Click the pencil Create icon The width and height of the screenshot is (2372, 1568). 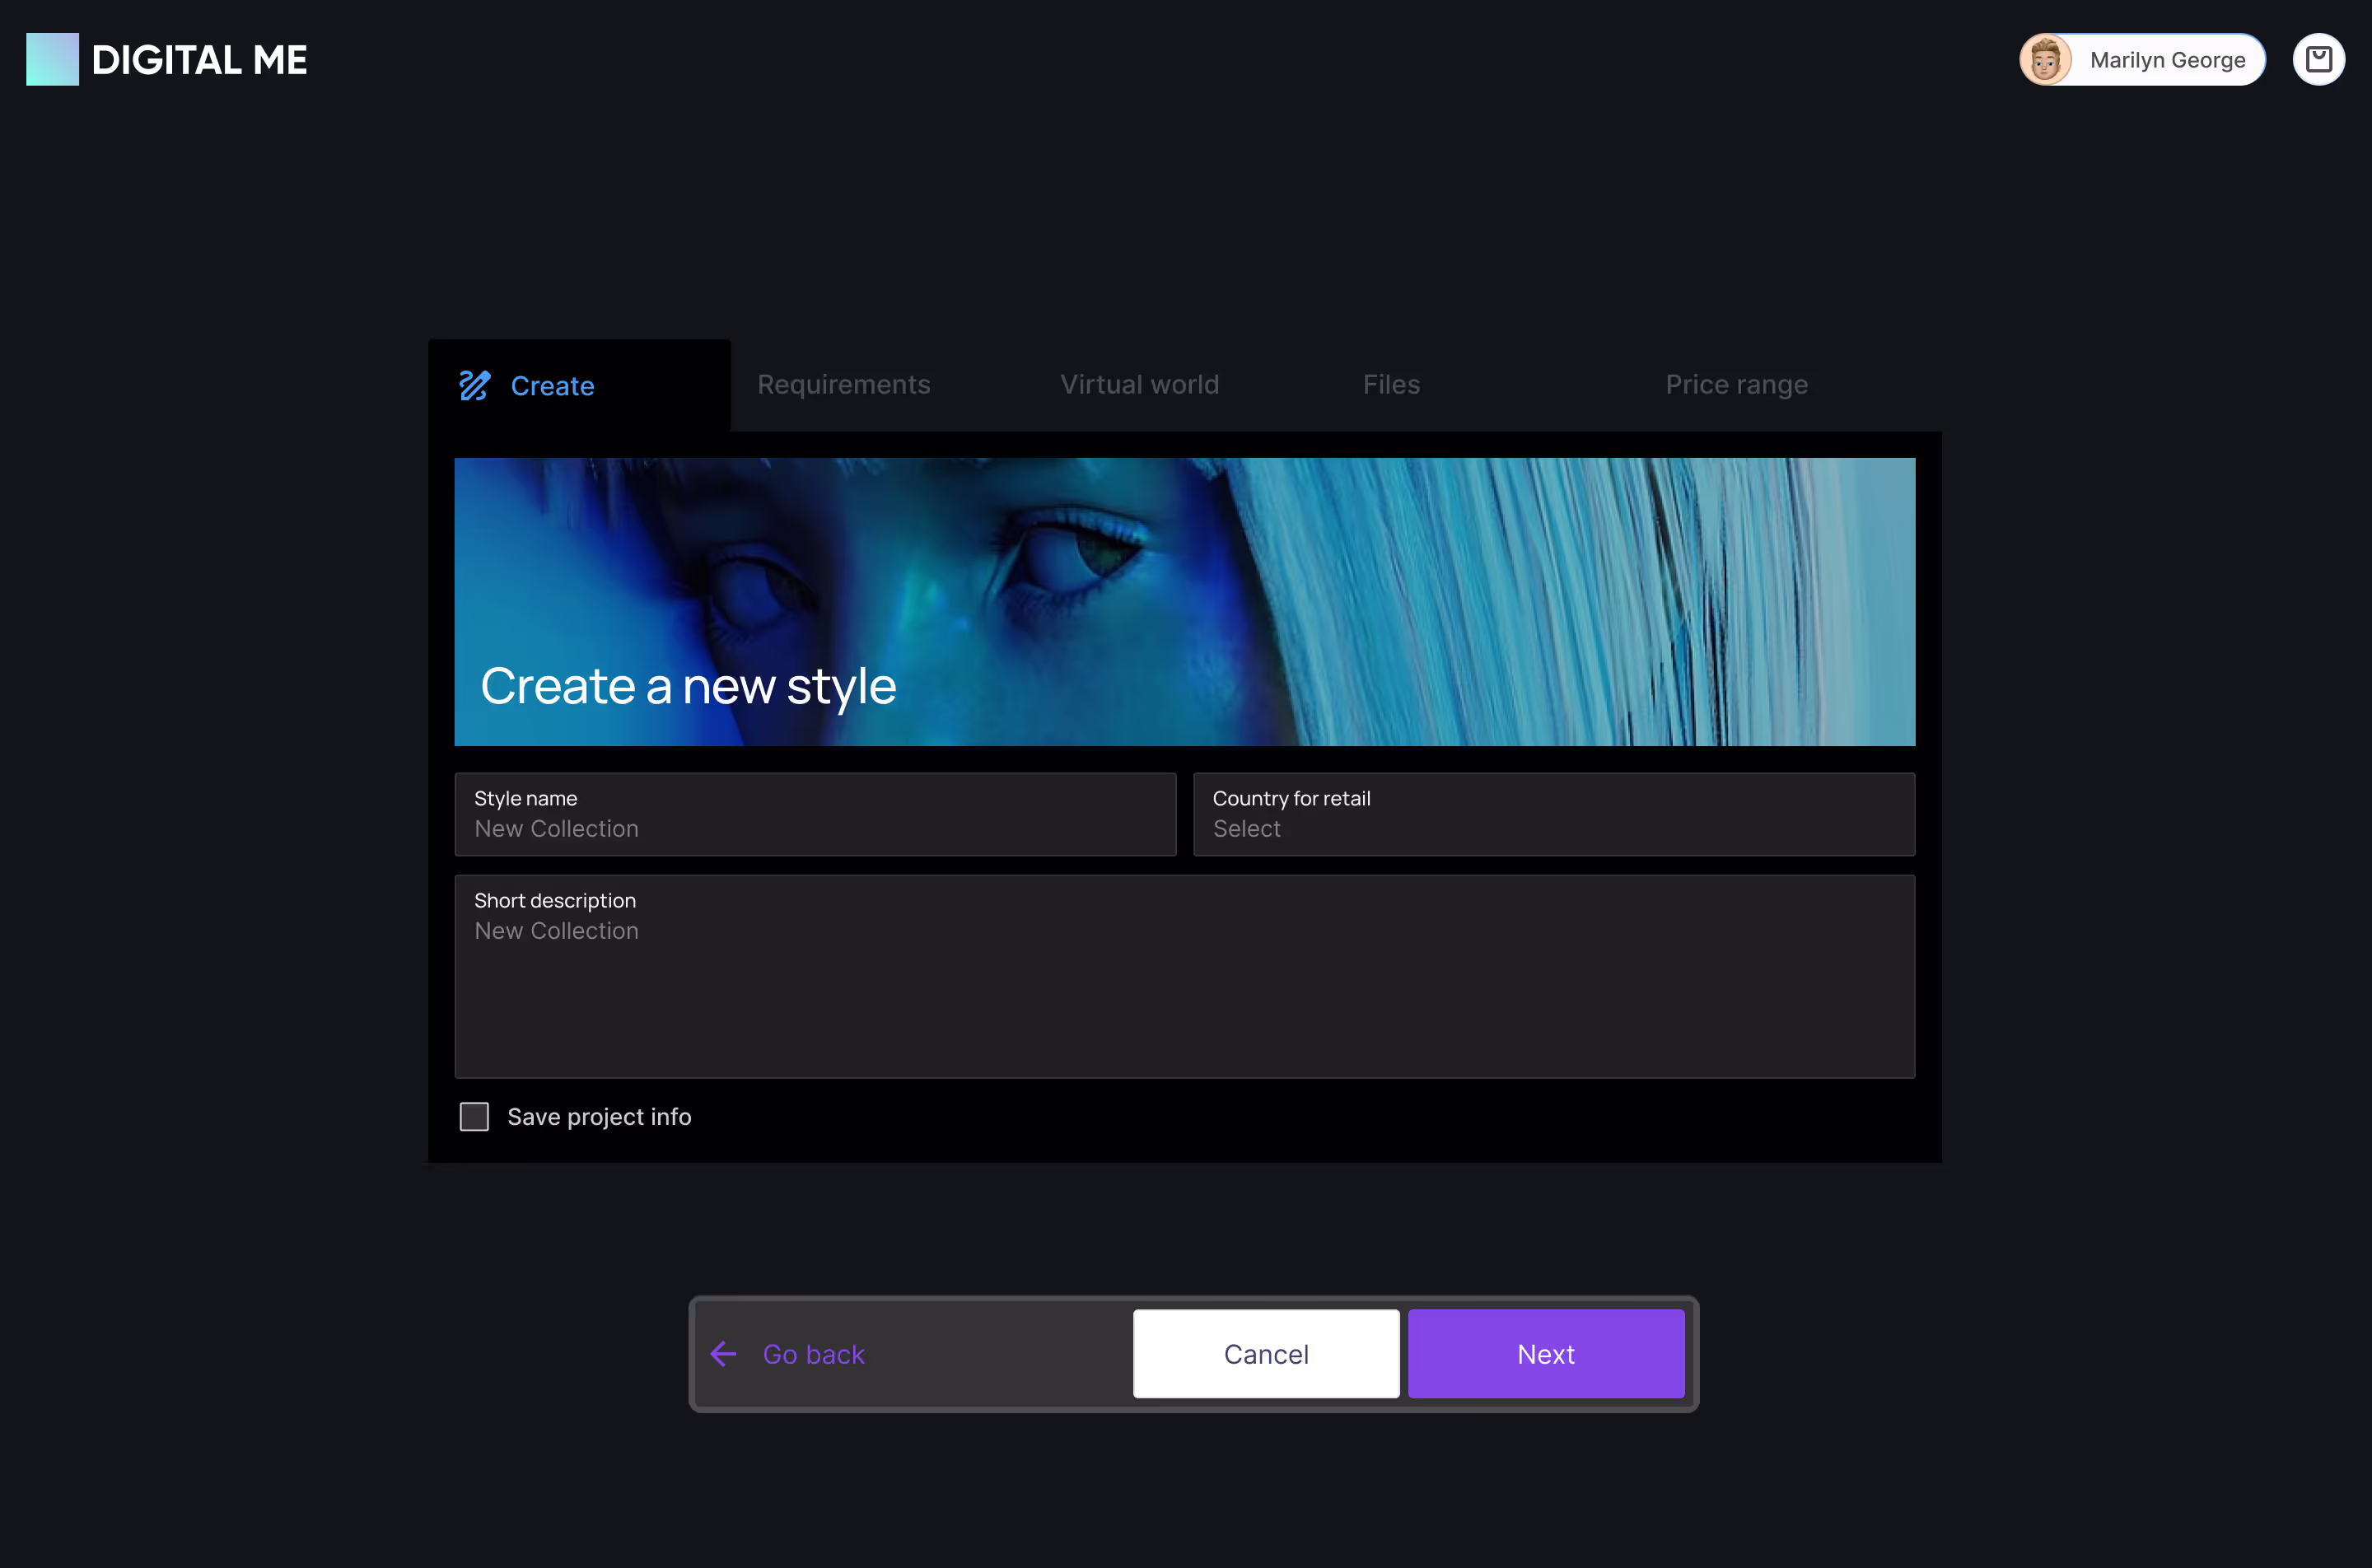(x=475, y=385)
